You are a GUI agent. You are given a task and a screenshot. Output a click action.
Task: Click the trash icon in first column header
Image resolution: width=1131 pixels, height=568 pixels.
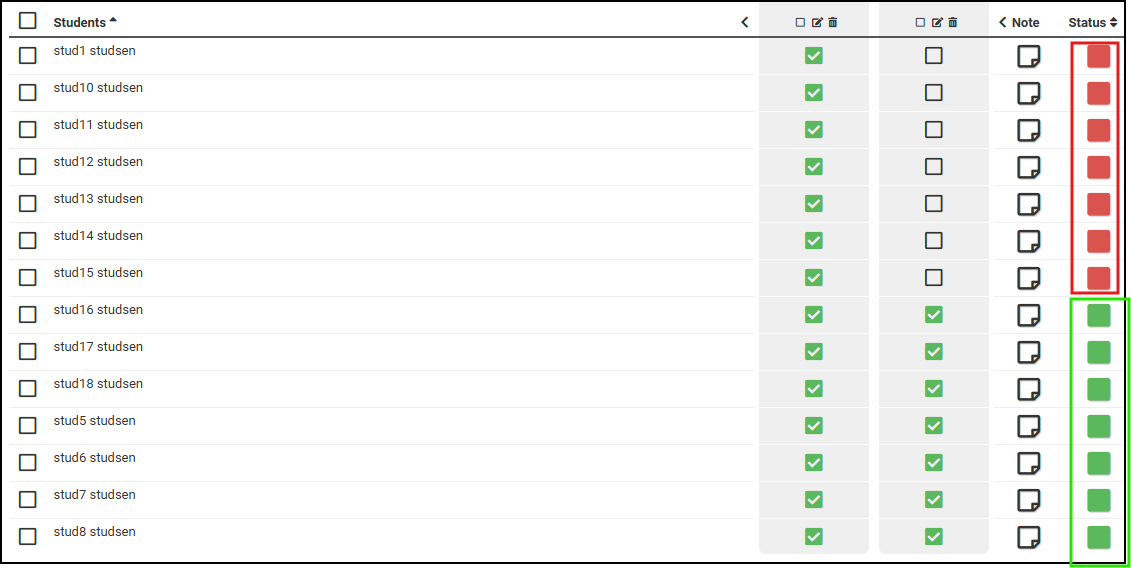[833, 23]
